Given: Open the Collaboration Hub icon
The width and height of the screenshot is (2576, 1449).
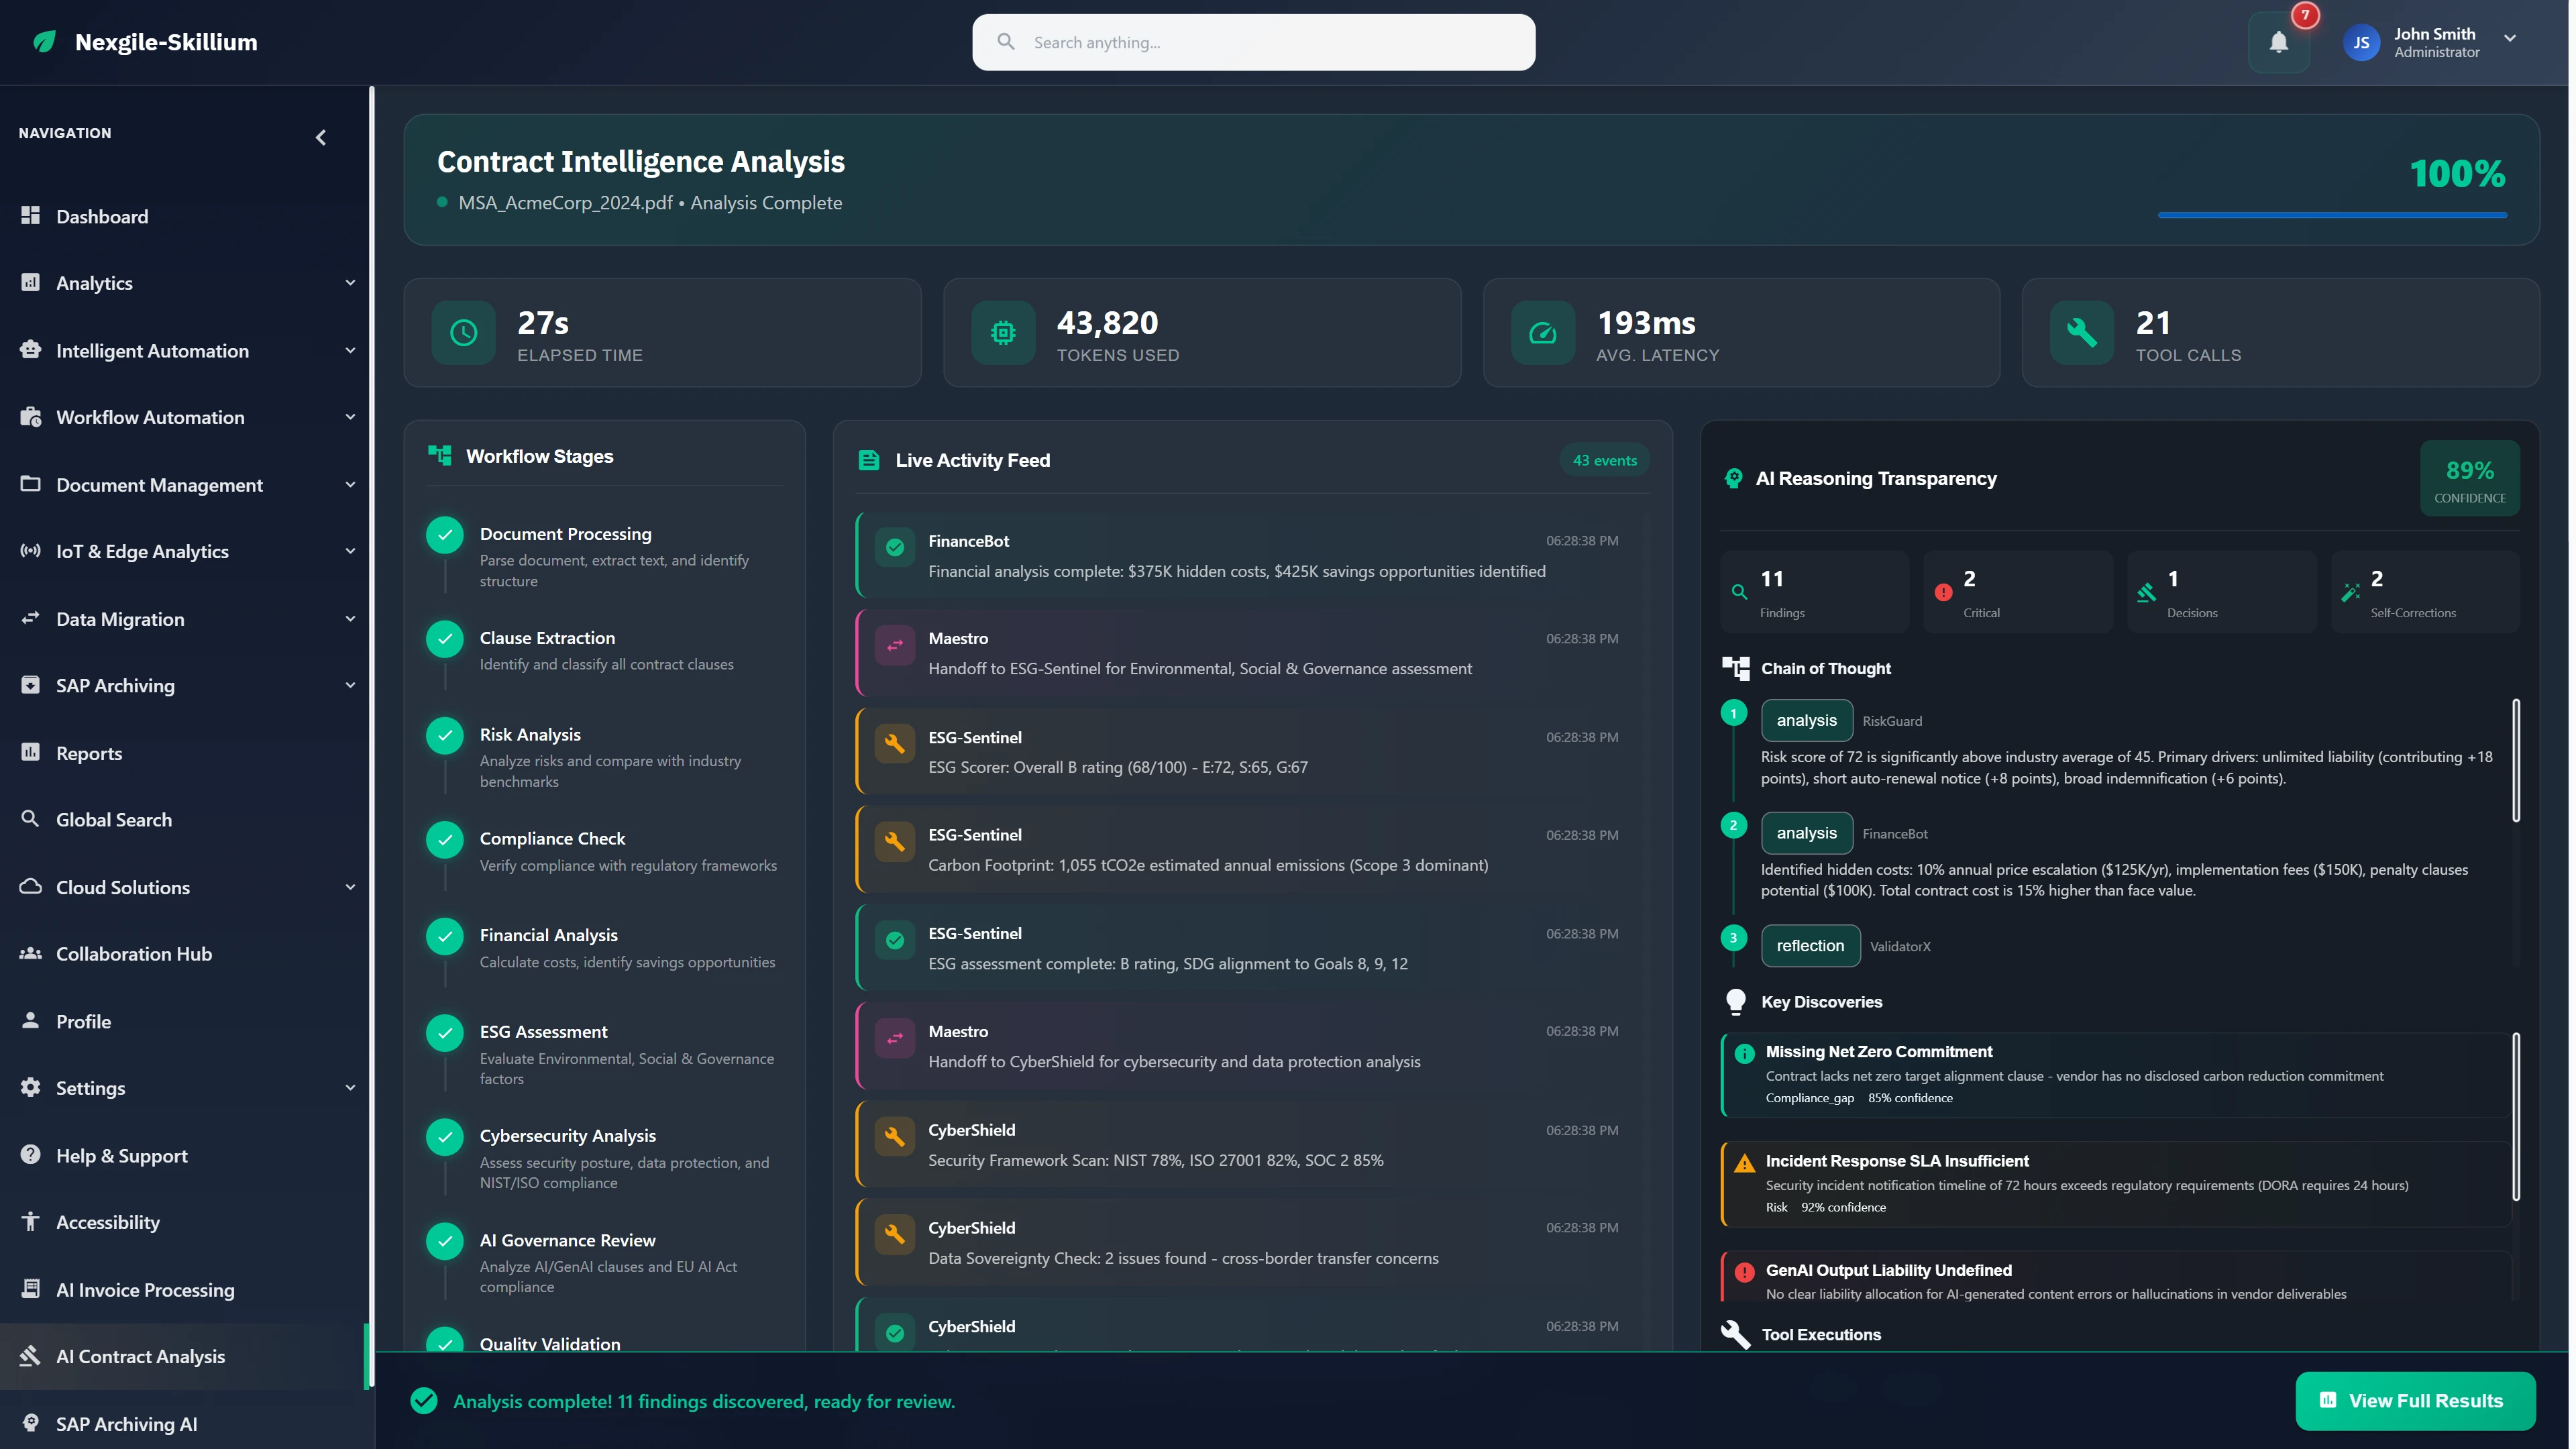Looking at the screenshot, I should pyautogui.click(x=31, y=953).
